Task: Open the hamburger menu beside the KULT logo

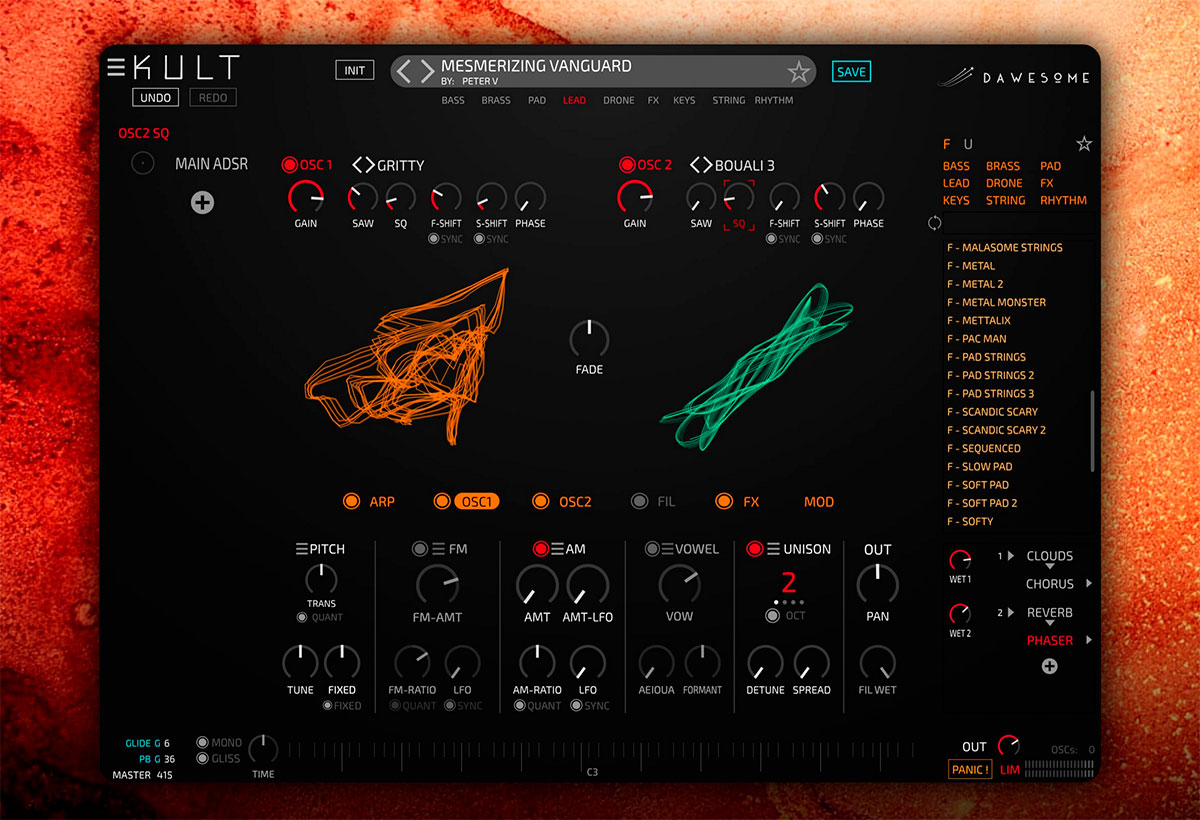Action: (116, 67)
